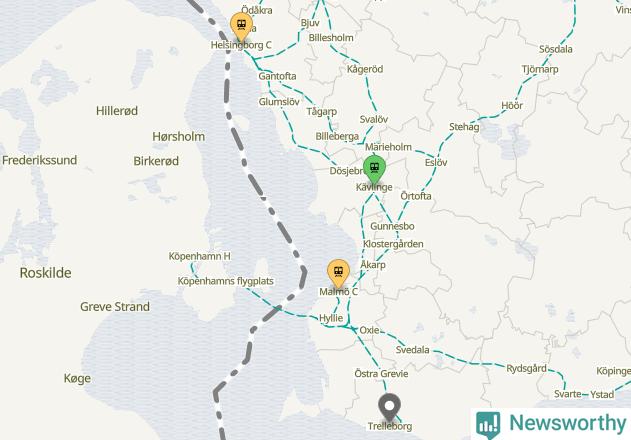Image resolution: width=631 pixels, height=440 pixels.
Task: Select the green Kävlinge train marker
Action: [x=374, y=169]
